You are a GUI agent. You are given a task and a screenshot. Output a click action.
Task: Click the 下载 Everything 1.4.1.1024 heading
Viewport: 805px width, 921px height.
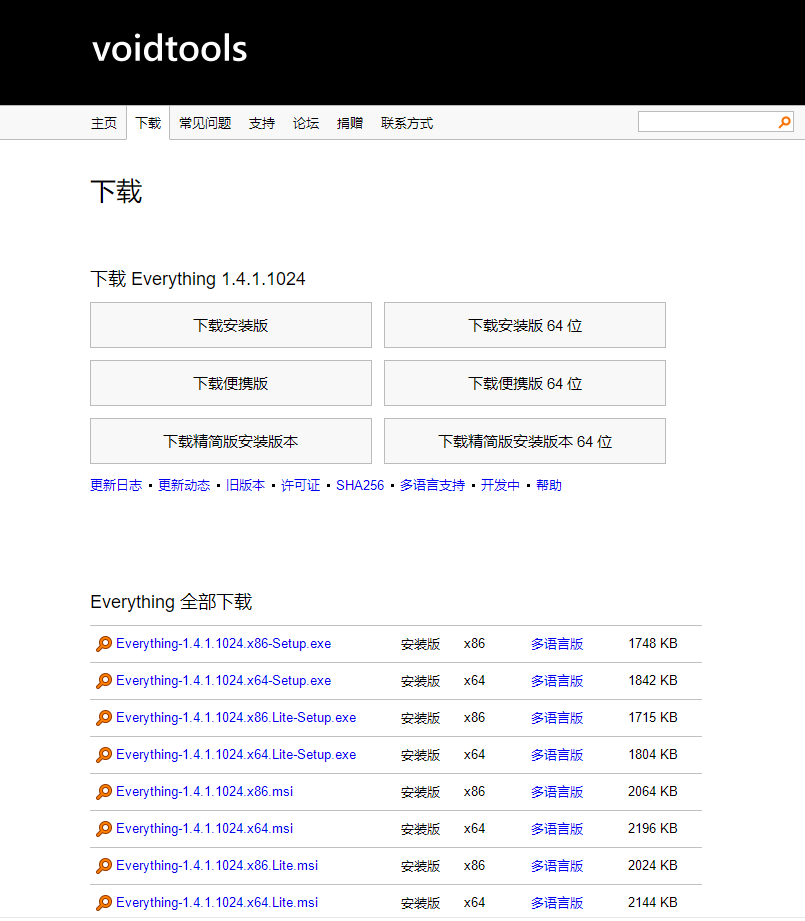198,279
